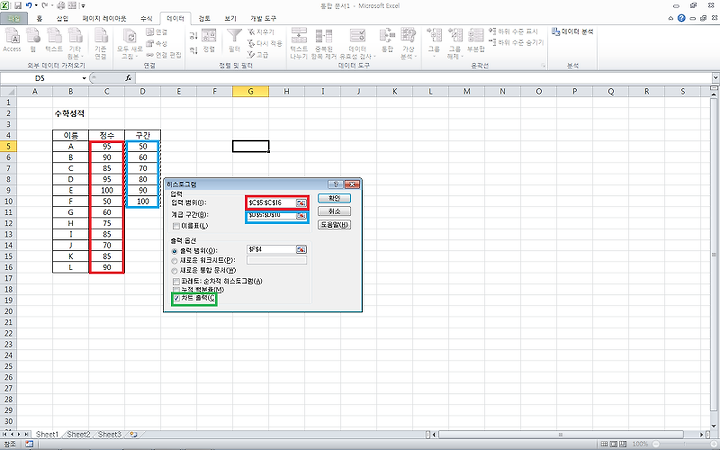Click the Sheet3 worksheet tab

[109, 434]
